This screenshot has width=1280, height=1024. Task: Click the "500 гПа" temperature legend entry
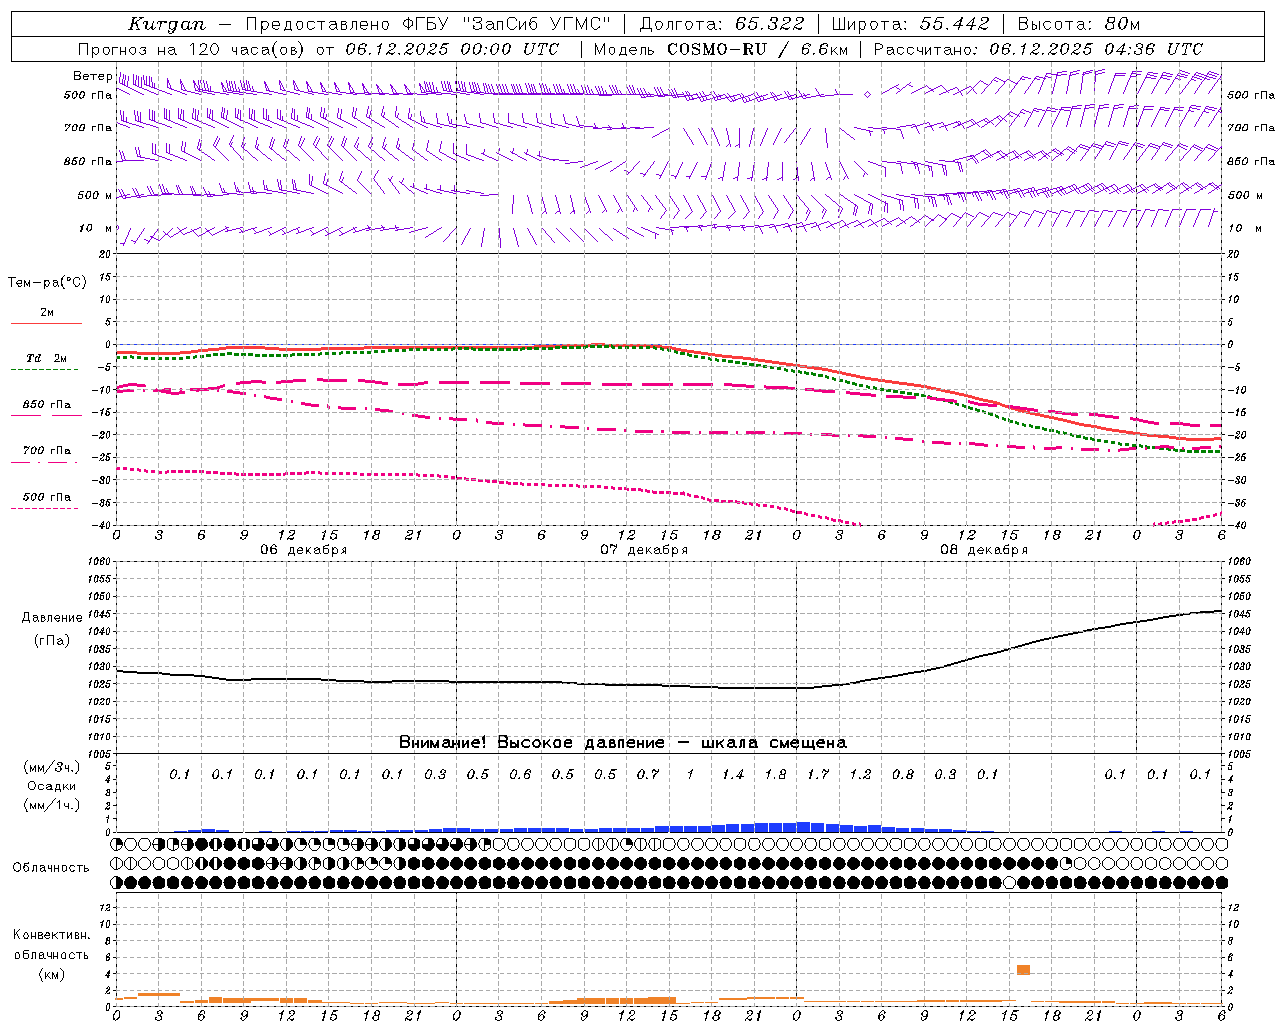tap(47, 497)
